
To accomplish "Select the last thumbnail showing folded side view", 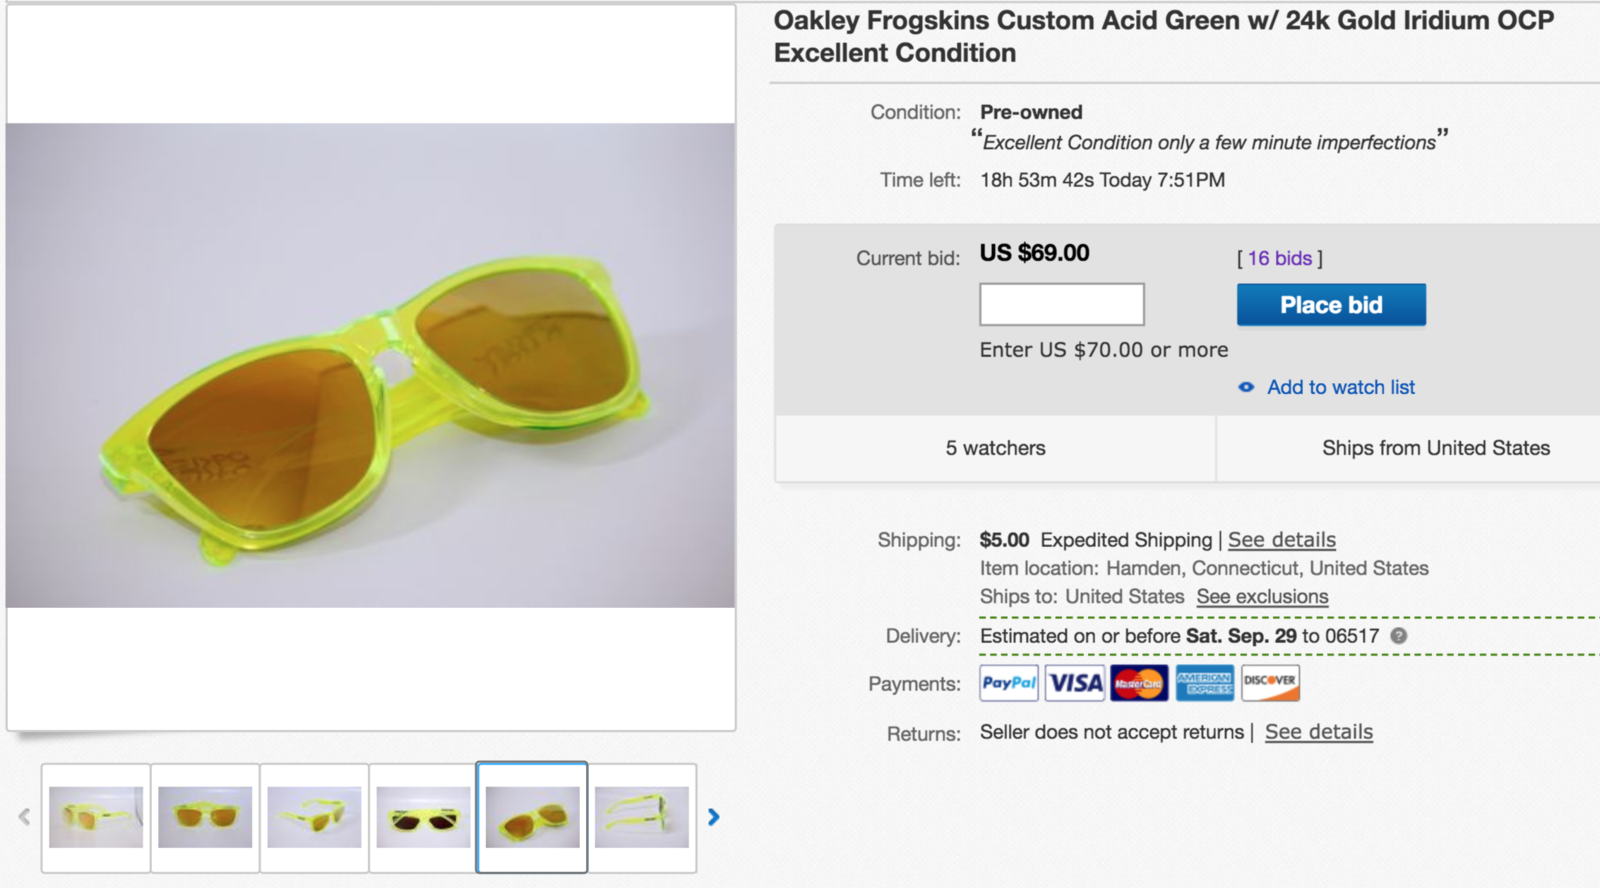I will (641, 817).
